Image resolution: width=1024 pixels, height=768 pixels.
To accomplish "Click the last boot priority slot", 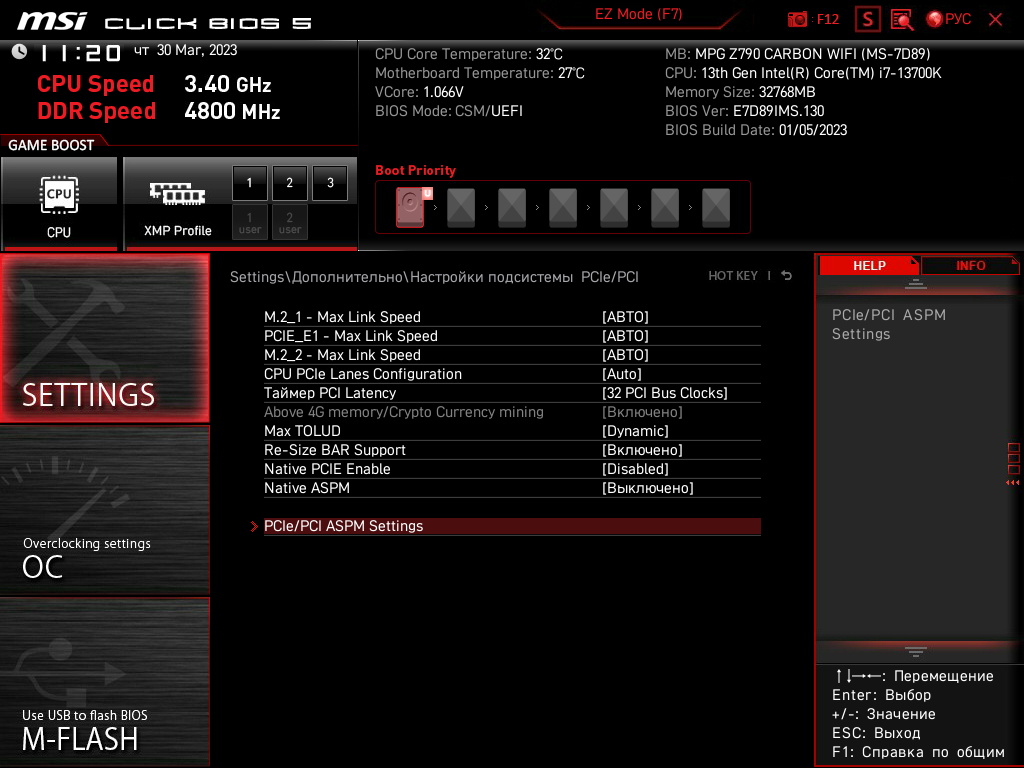I will coord(716,208).
